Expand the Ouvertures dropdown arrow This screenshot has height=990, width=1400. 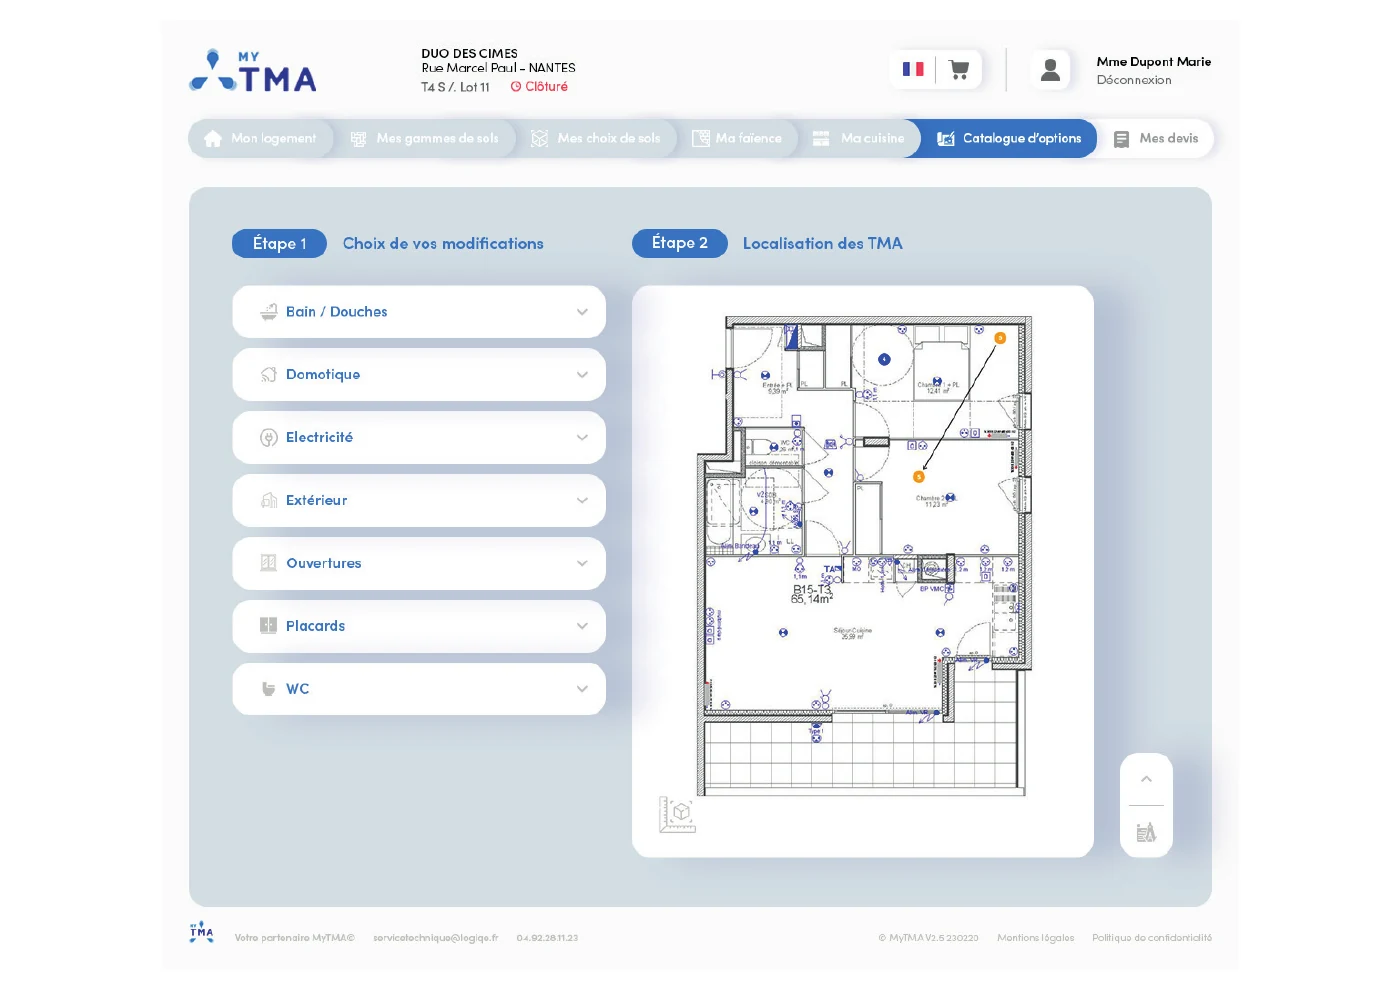(582, 564)
